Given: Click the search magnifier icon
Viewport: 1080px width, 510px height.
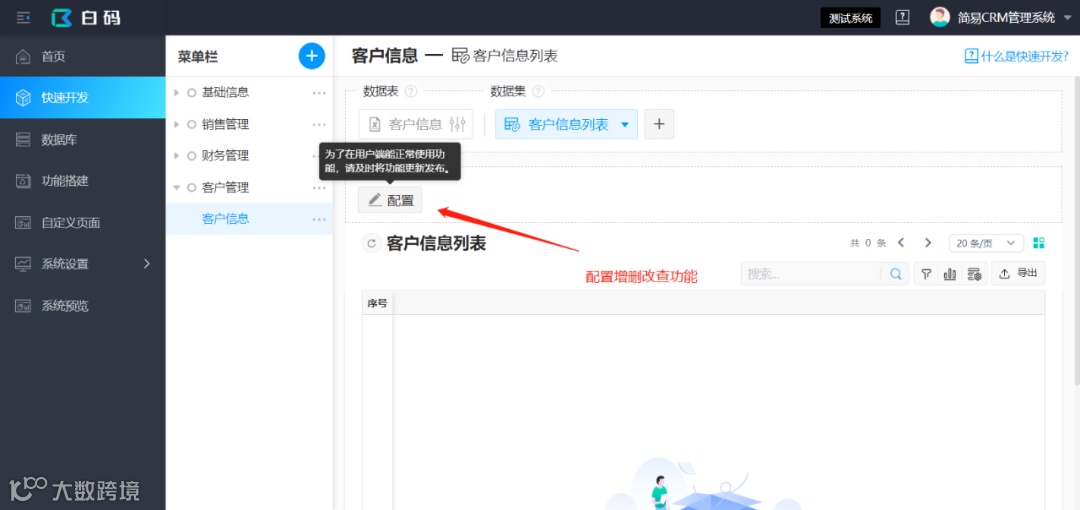Looking at the screenshot, I should coord(895,274).
